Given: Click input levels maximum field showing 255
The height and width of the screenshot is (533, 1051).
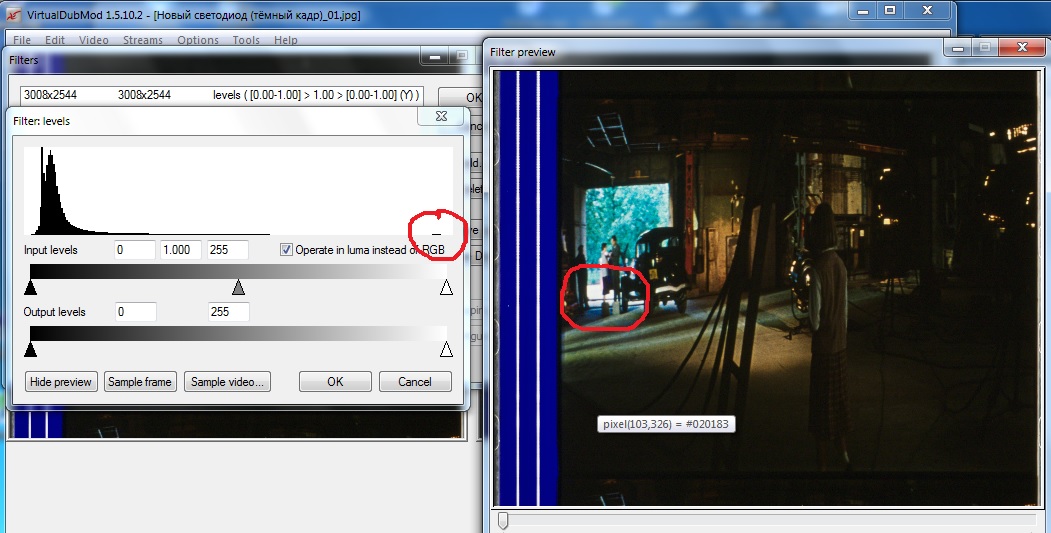Looking at the screenshot, I should point(228,249).
